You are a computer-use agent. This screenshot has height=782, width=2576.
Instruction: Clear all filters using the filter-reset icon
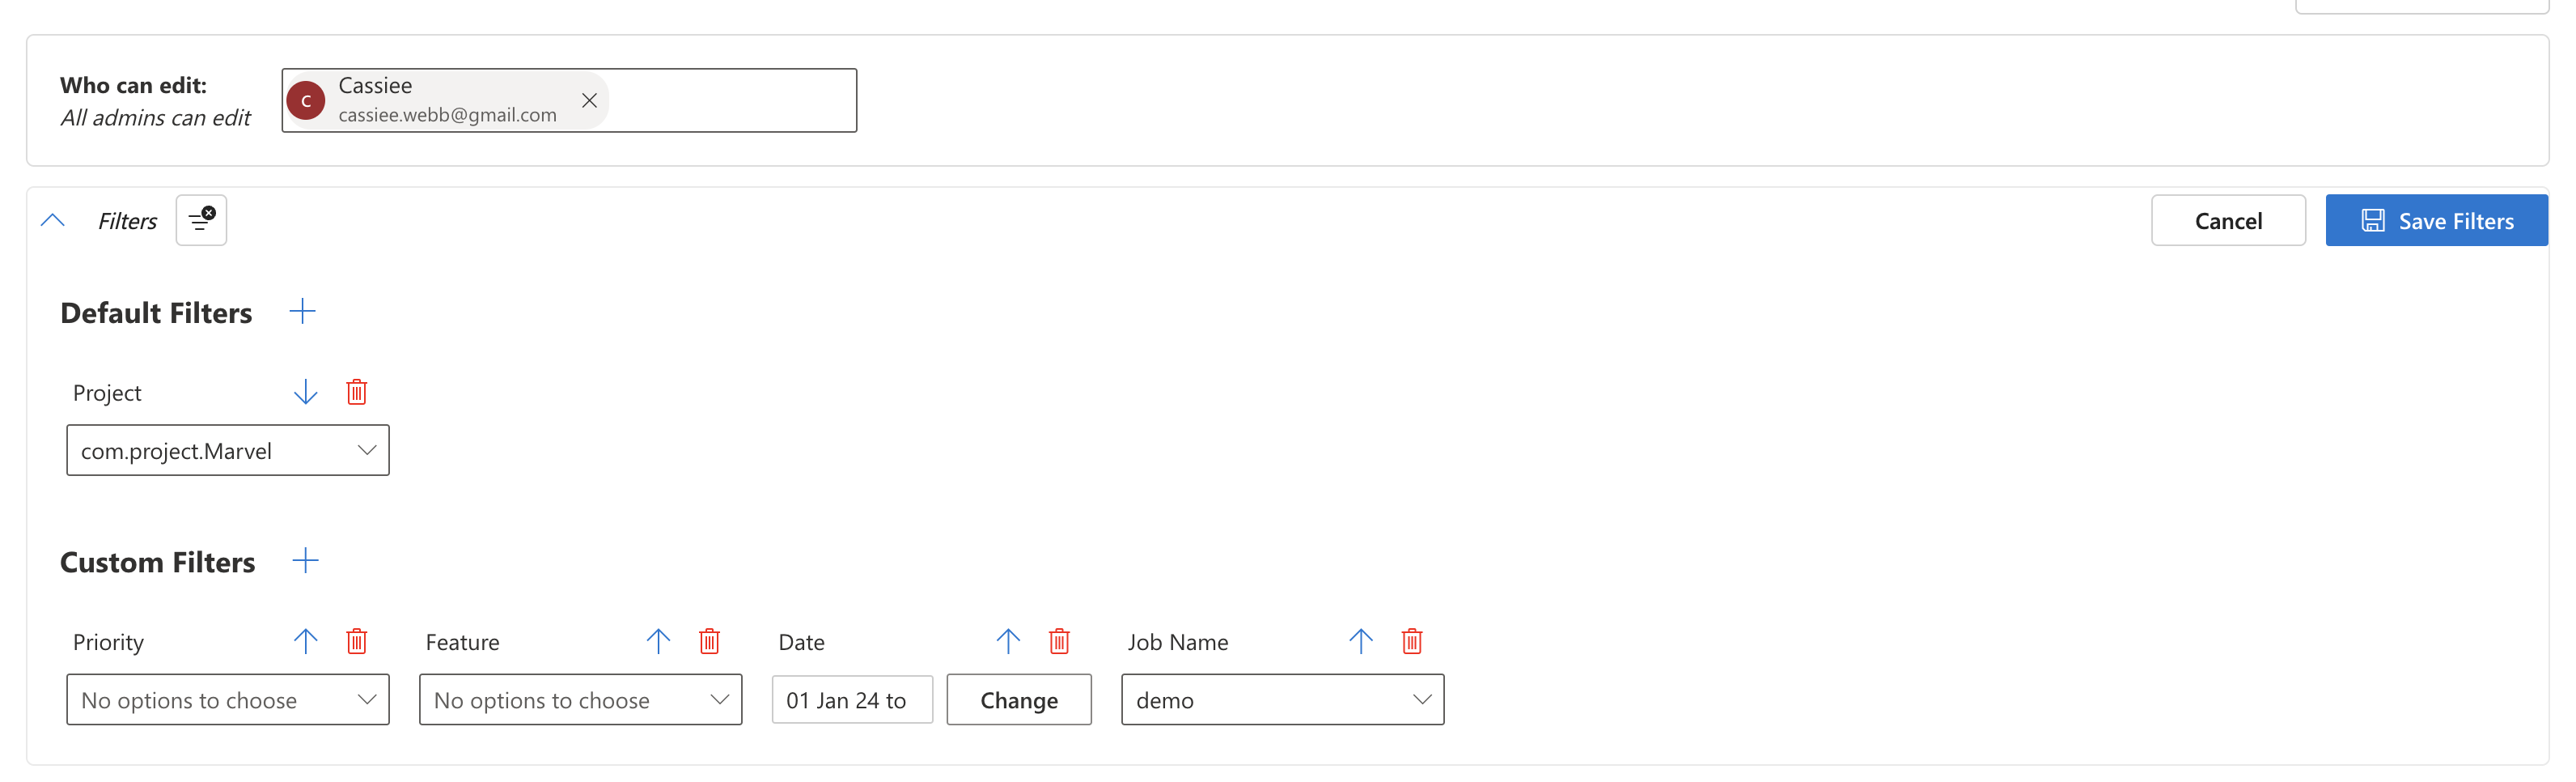point(200,220)
